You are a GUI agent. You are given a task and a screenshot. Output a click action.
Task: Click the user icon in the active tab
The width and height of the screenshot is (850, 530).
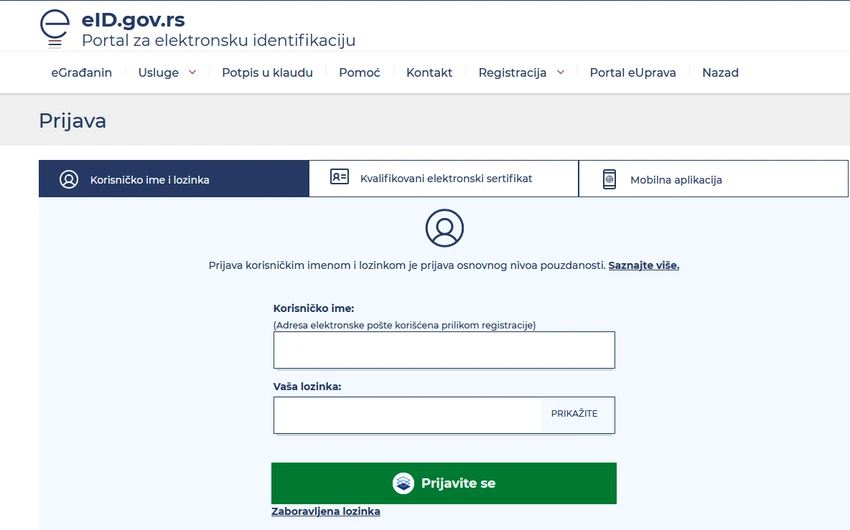click(x=69, y=179)
